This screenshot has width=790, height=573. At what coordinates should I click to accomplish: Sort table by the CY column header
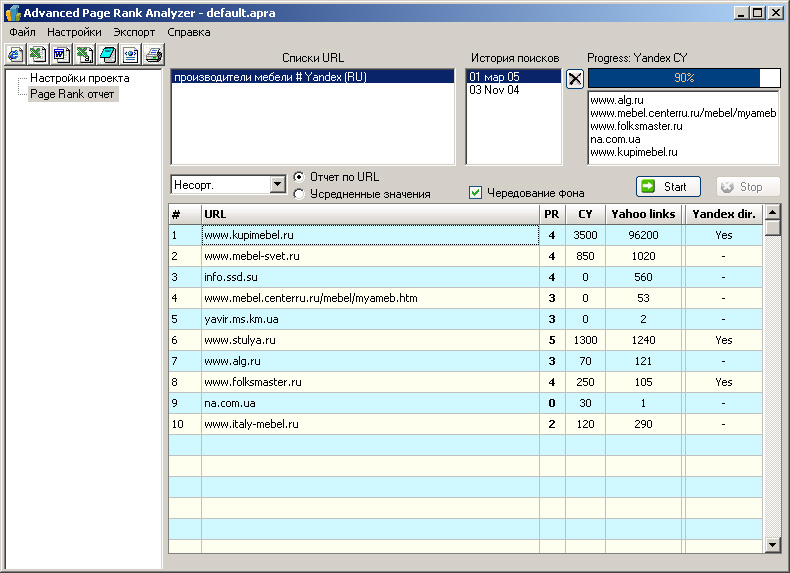click(585, 214)
